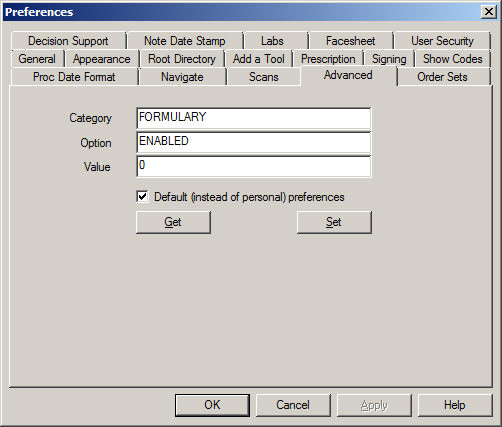Uncheck Default instead of personal preferences
The height and width of the screenshot is (427, 502).
coord(142,196)
